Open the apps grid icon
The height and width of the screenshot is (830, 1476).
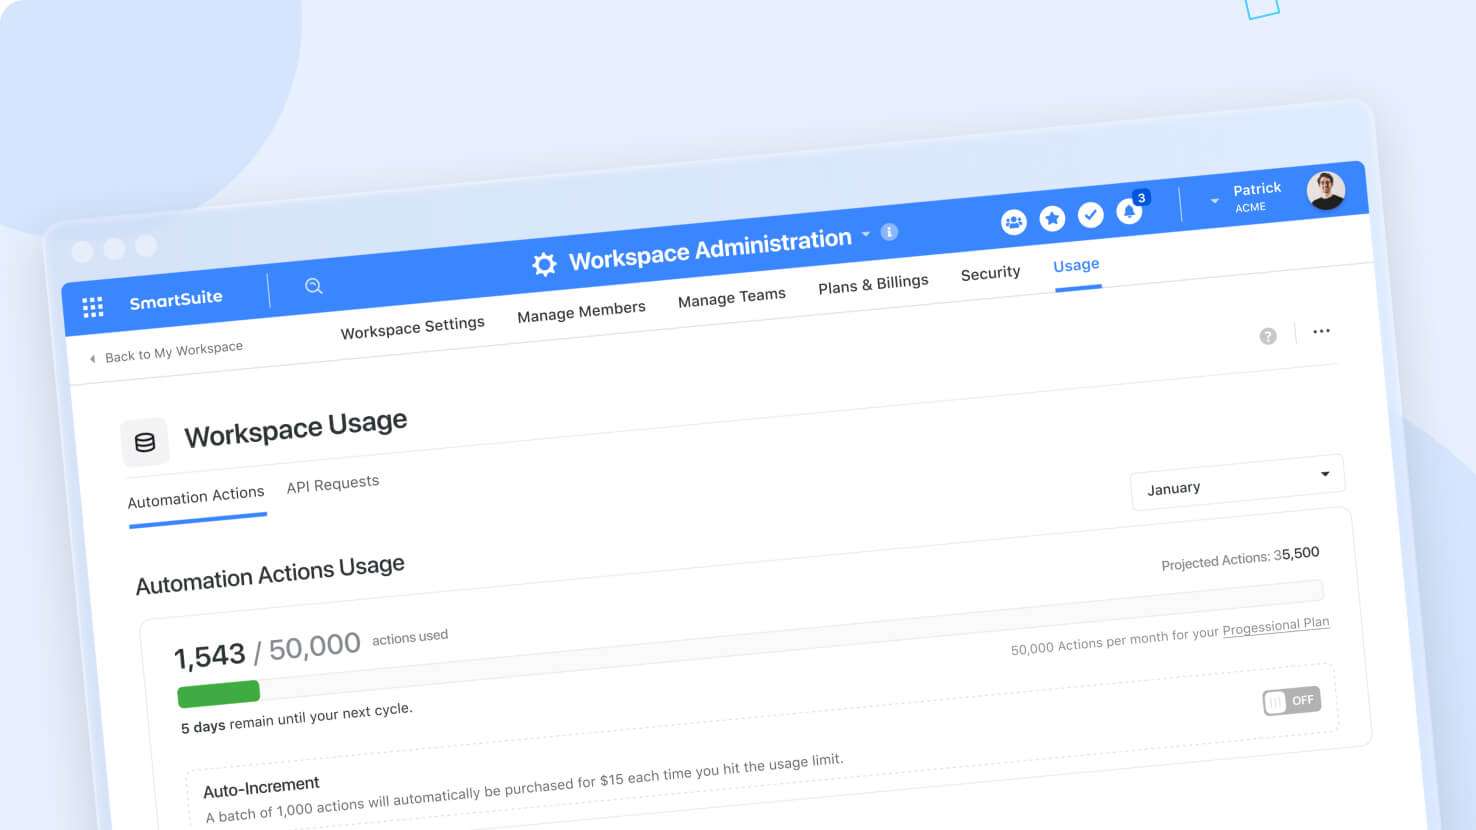click(x=93, y=307)
